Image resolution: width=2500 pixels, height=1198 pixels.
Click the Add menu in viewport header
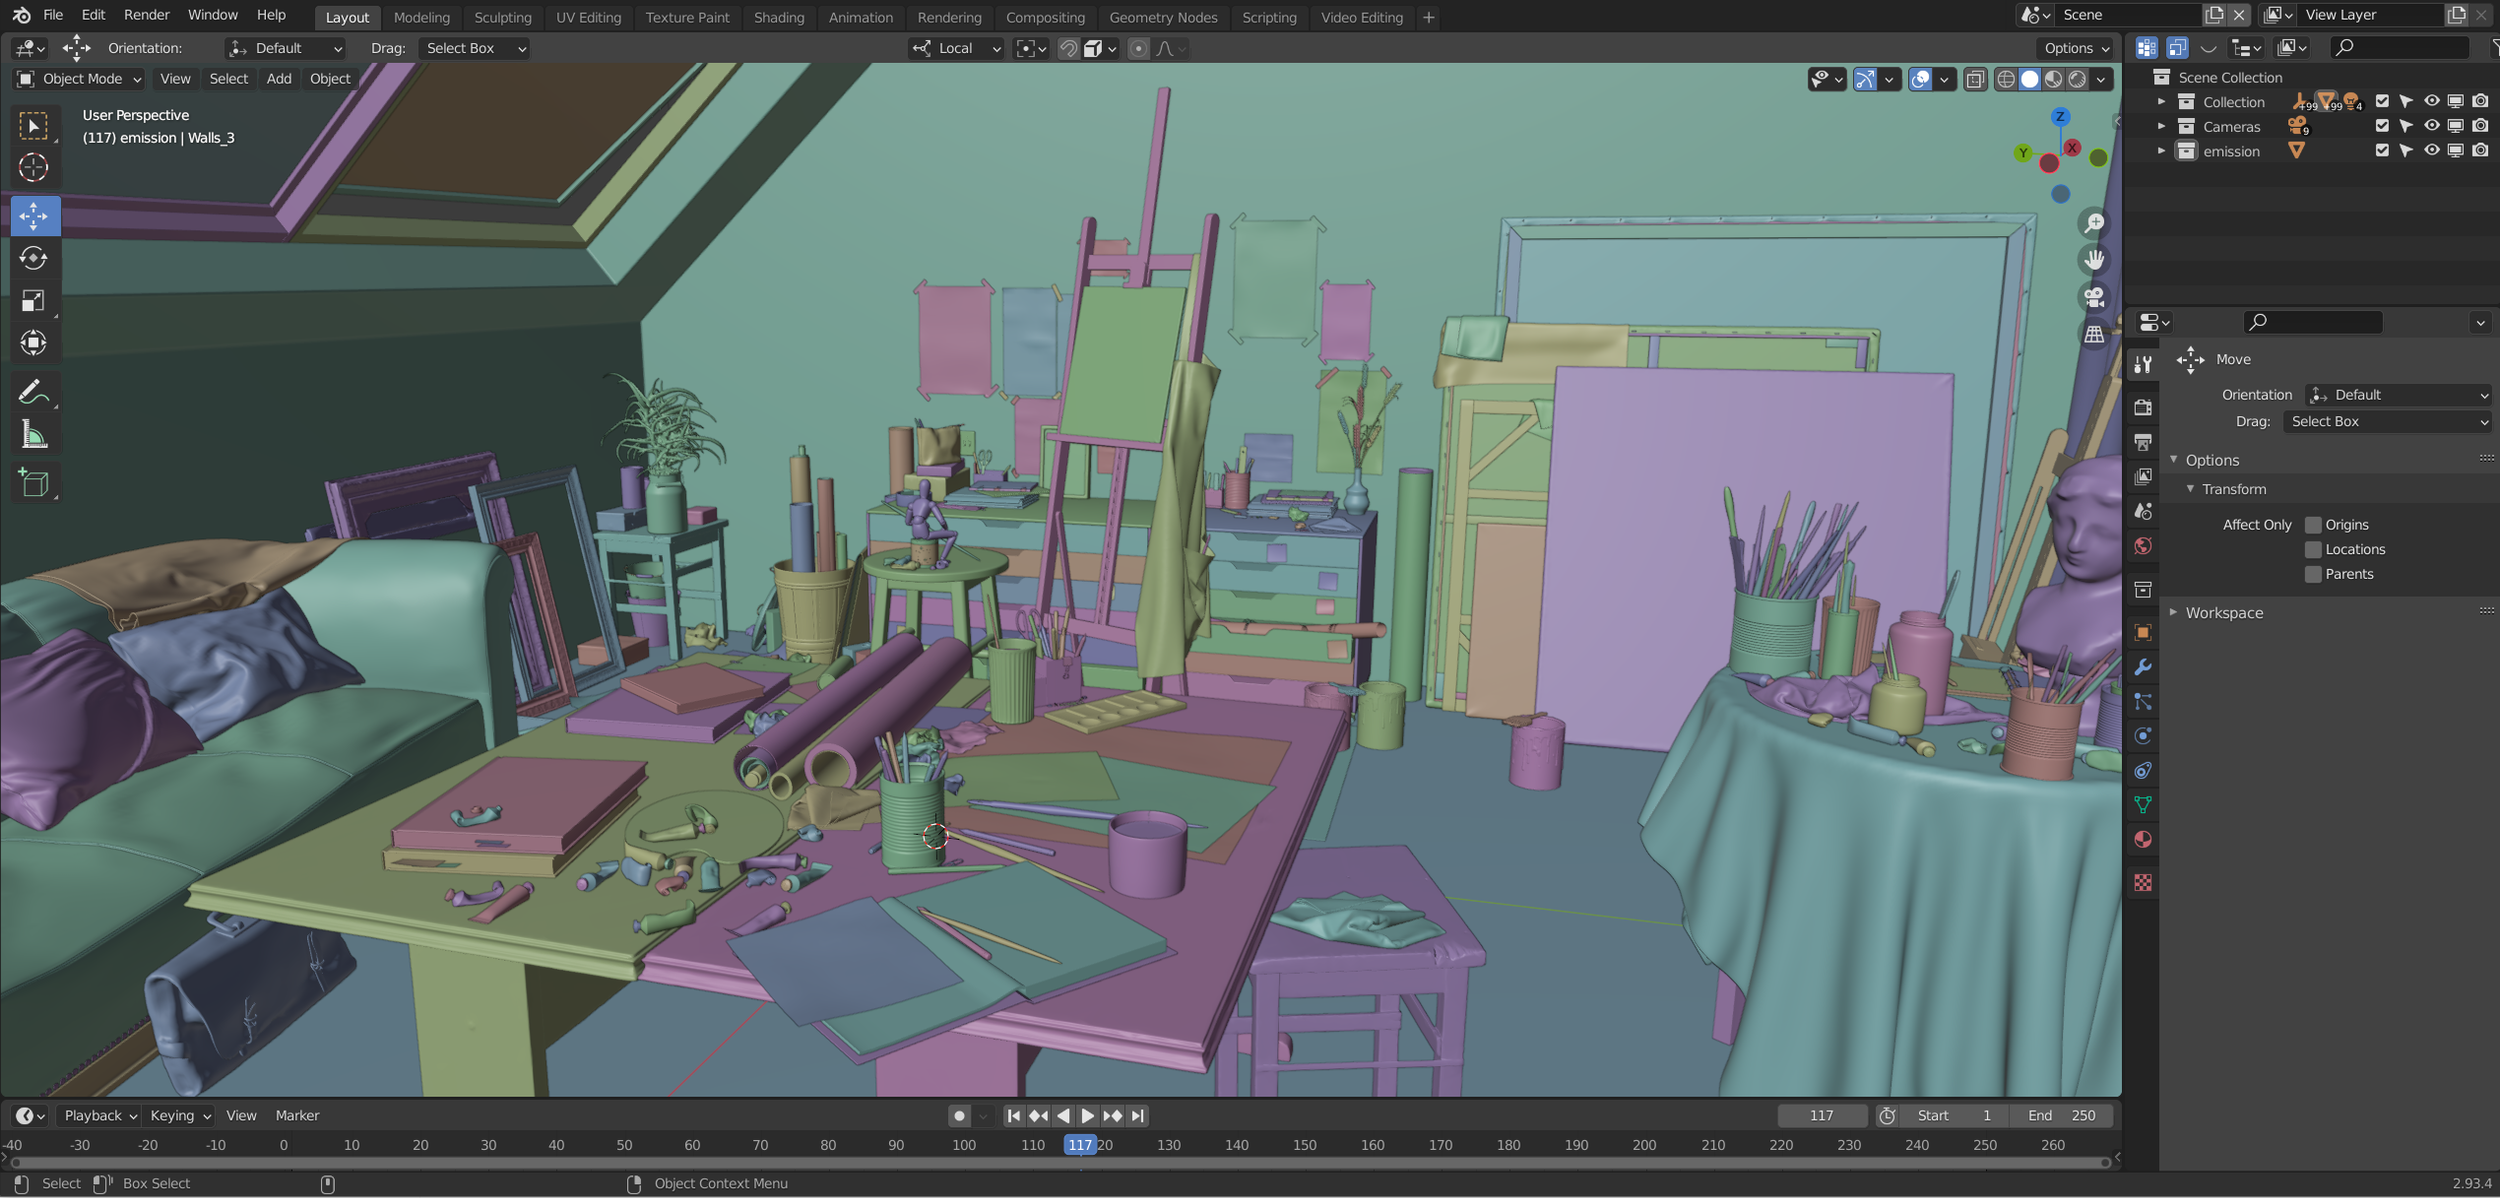(279, 79)
